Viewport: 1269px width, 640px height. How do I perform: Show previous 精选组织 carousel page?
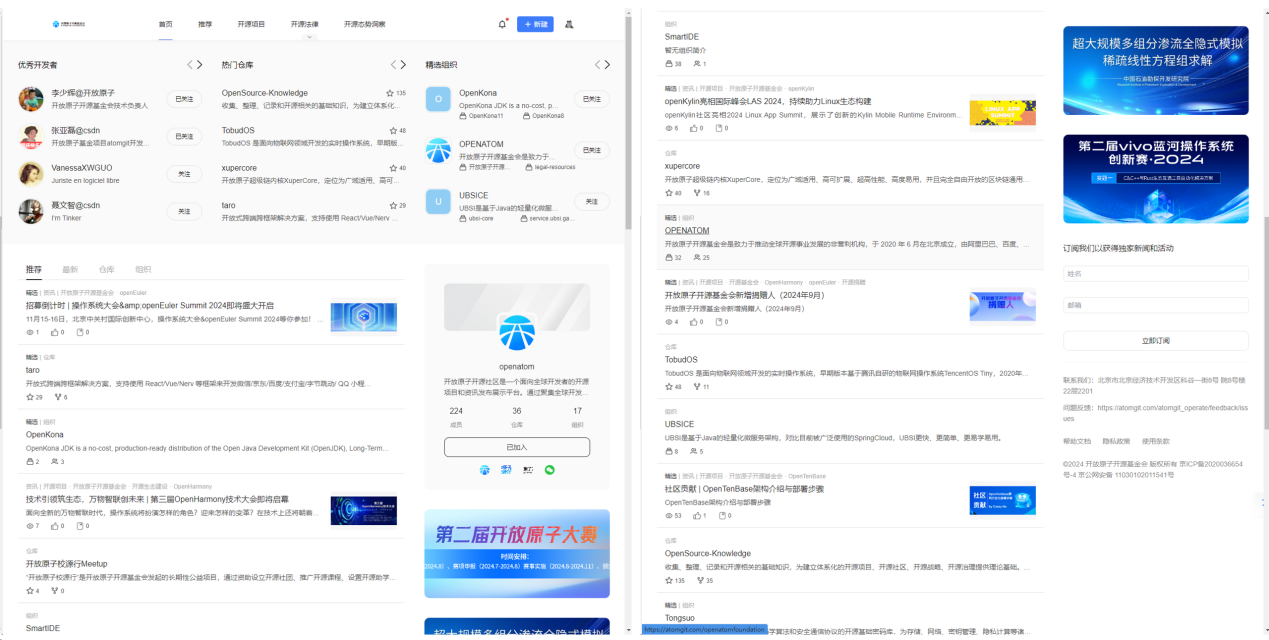point(597,65)
